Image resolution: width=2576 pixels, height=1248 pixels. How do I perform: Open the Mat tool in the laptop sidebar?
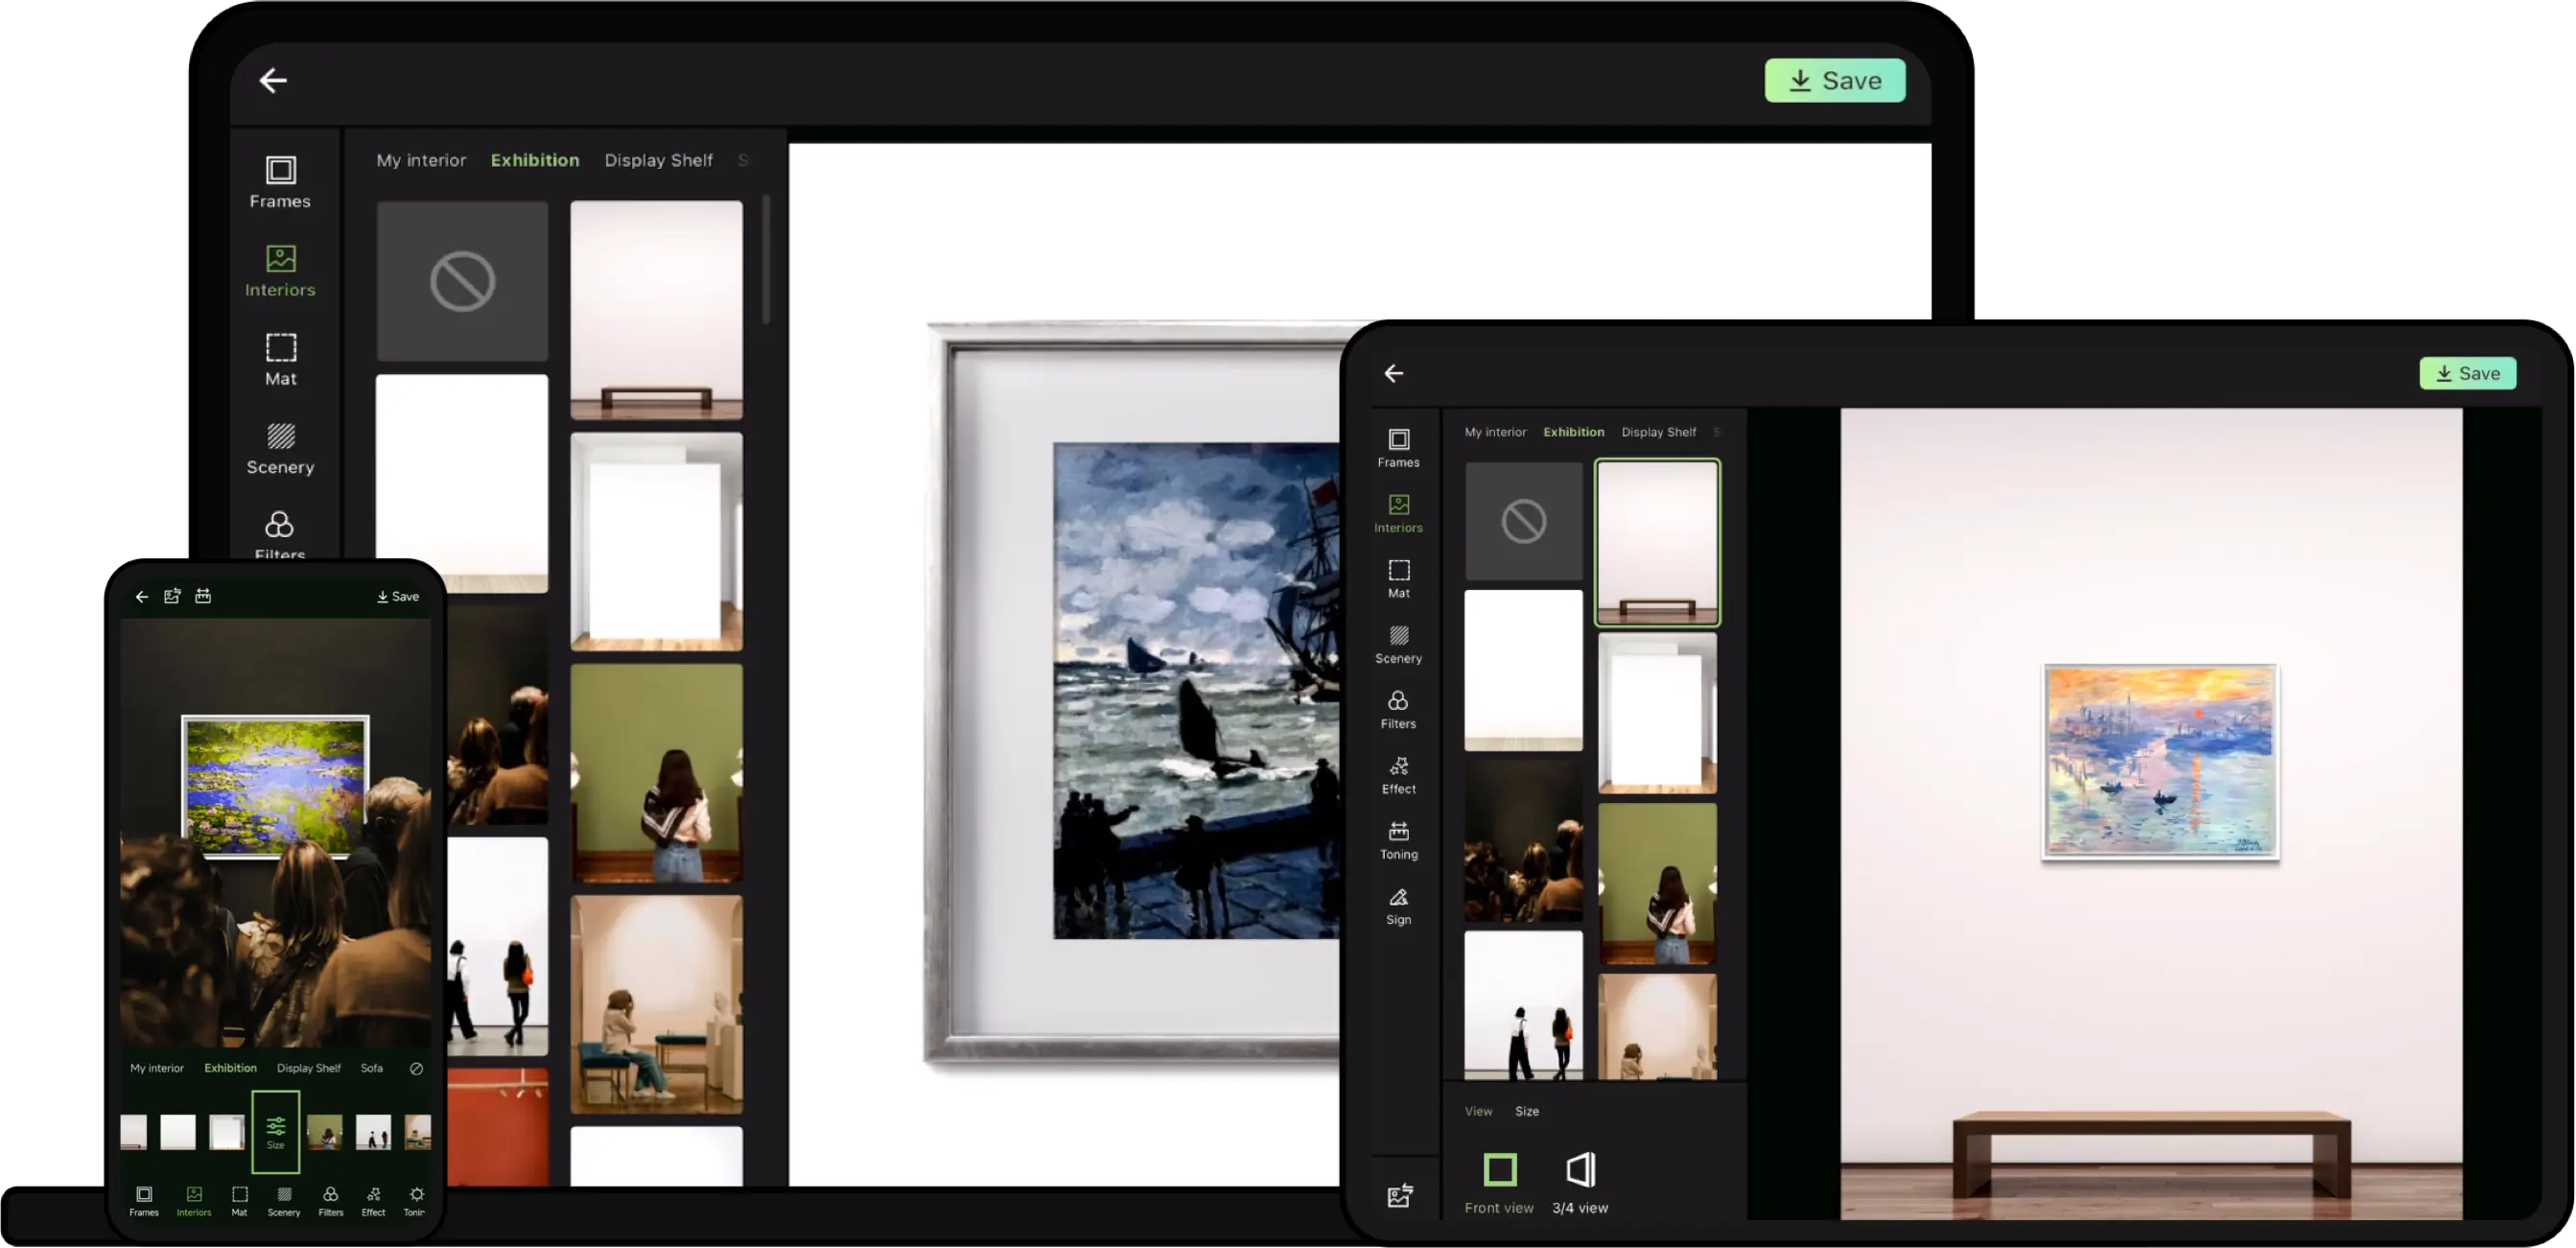[280, 360]
